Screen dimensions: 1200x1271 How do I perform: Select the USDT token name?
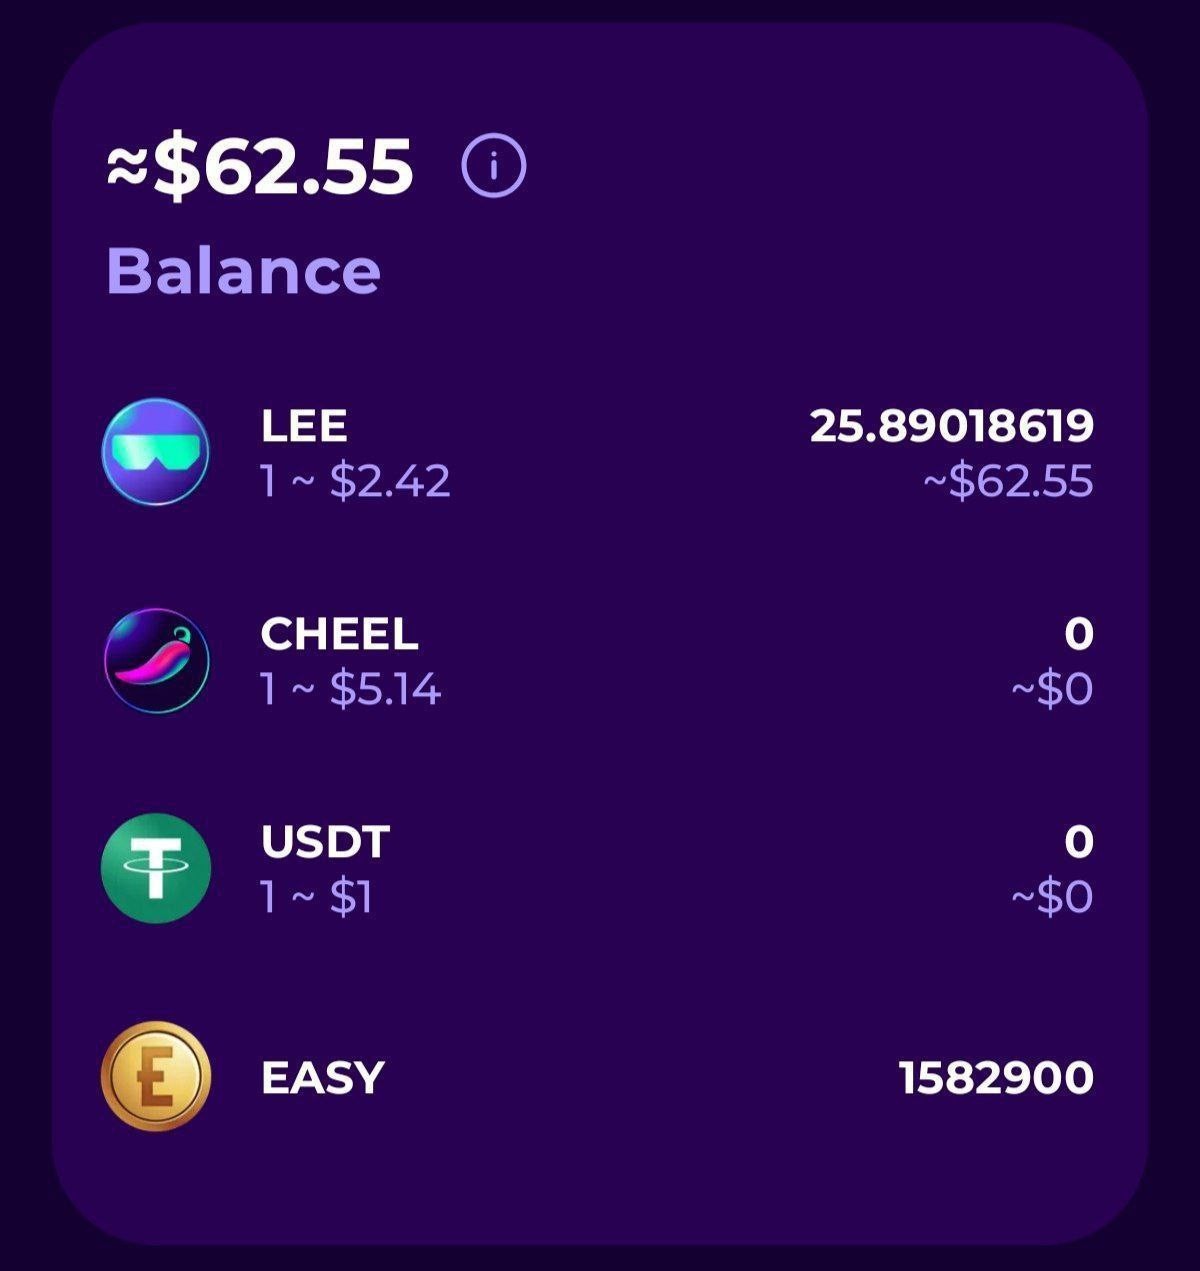[x=325, y=842]
